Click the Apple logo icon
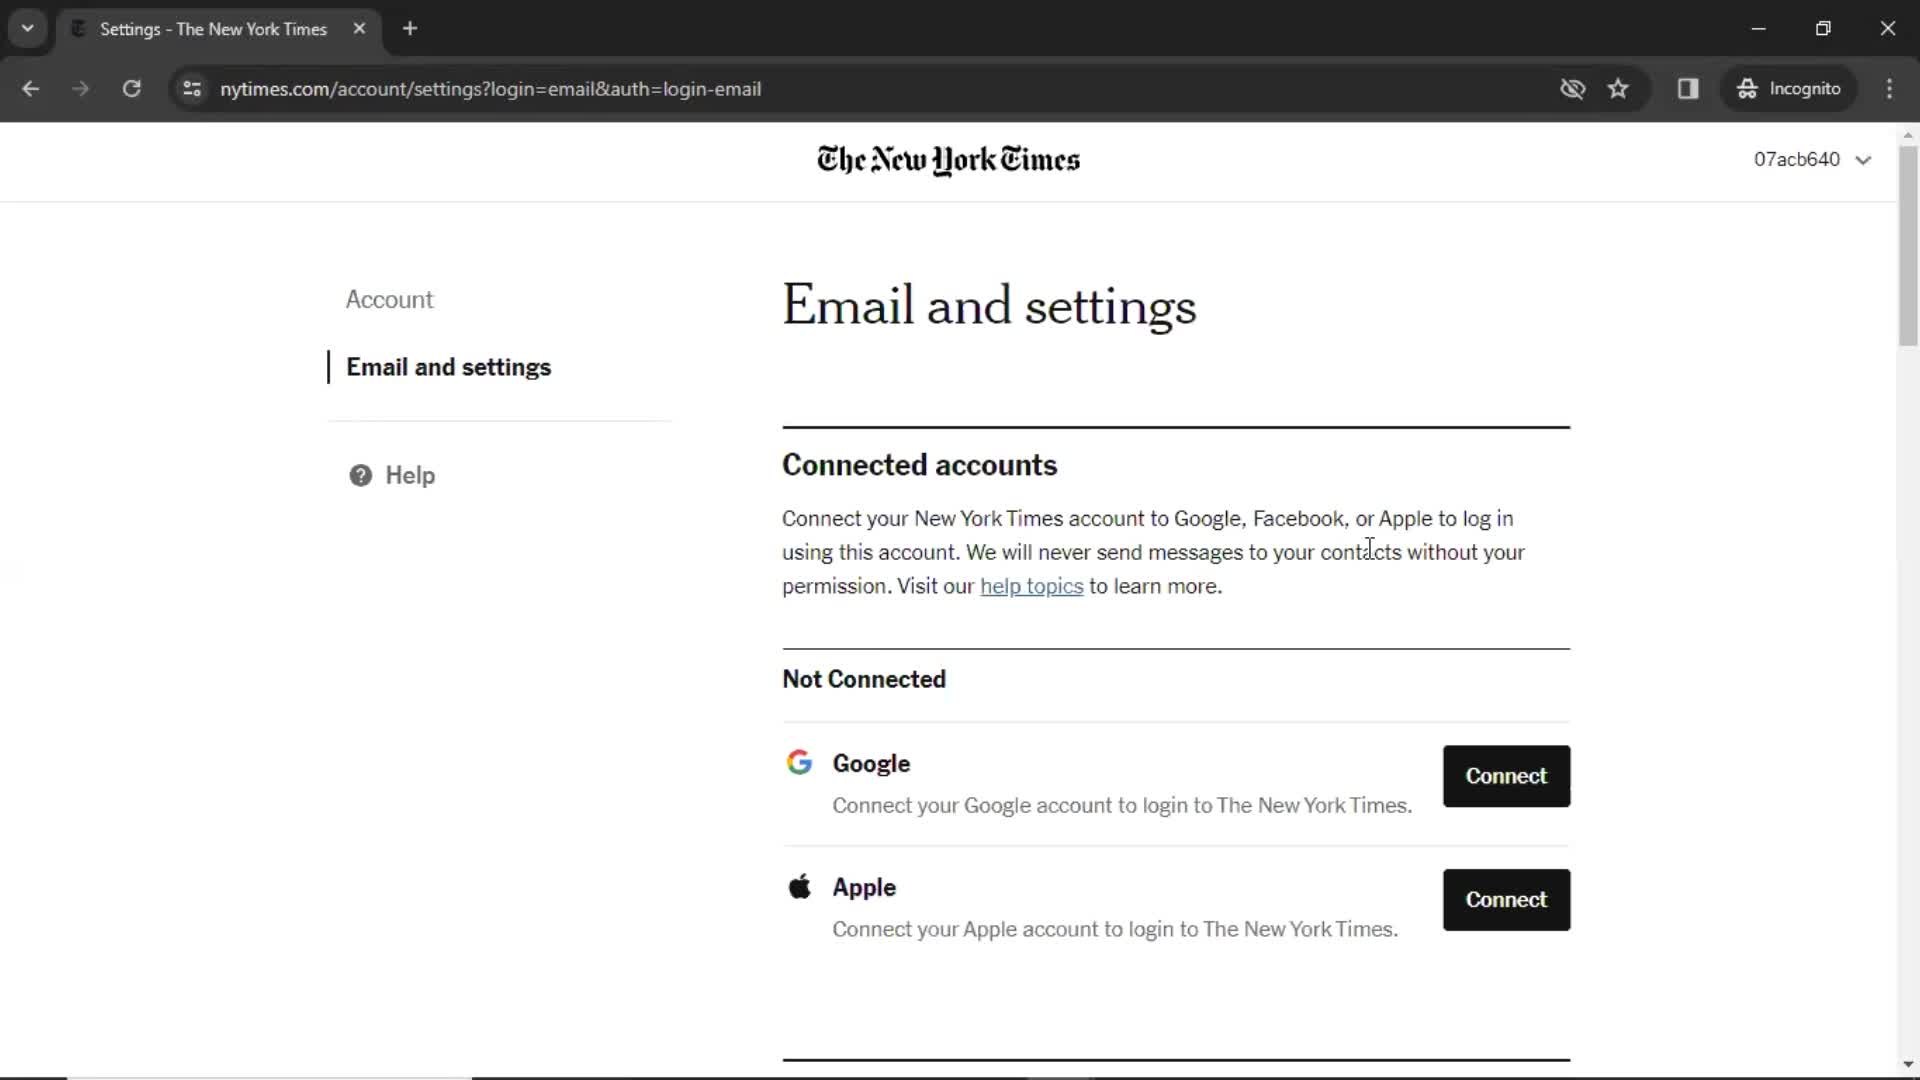The width and height of the screenshot is (1920, 1080). coord(798,885)
